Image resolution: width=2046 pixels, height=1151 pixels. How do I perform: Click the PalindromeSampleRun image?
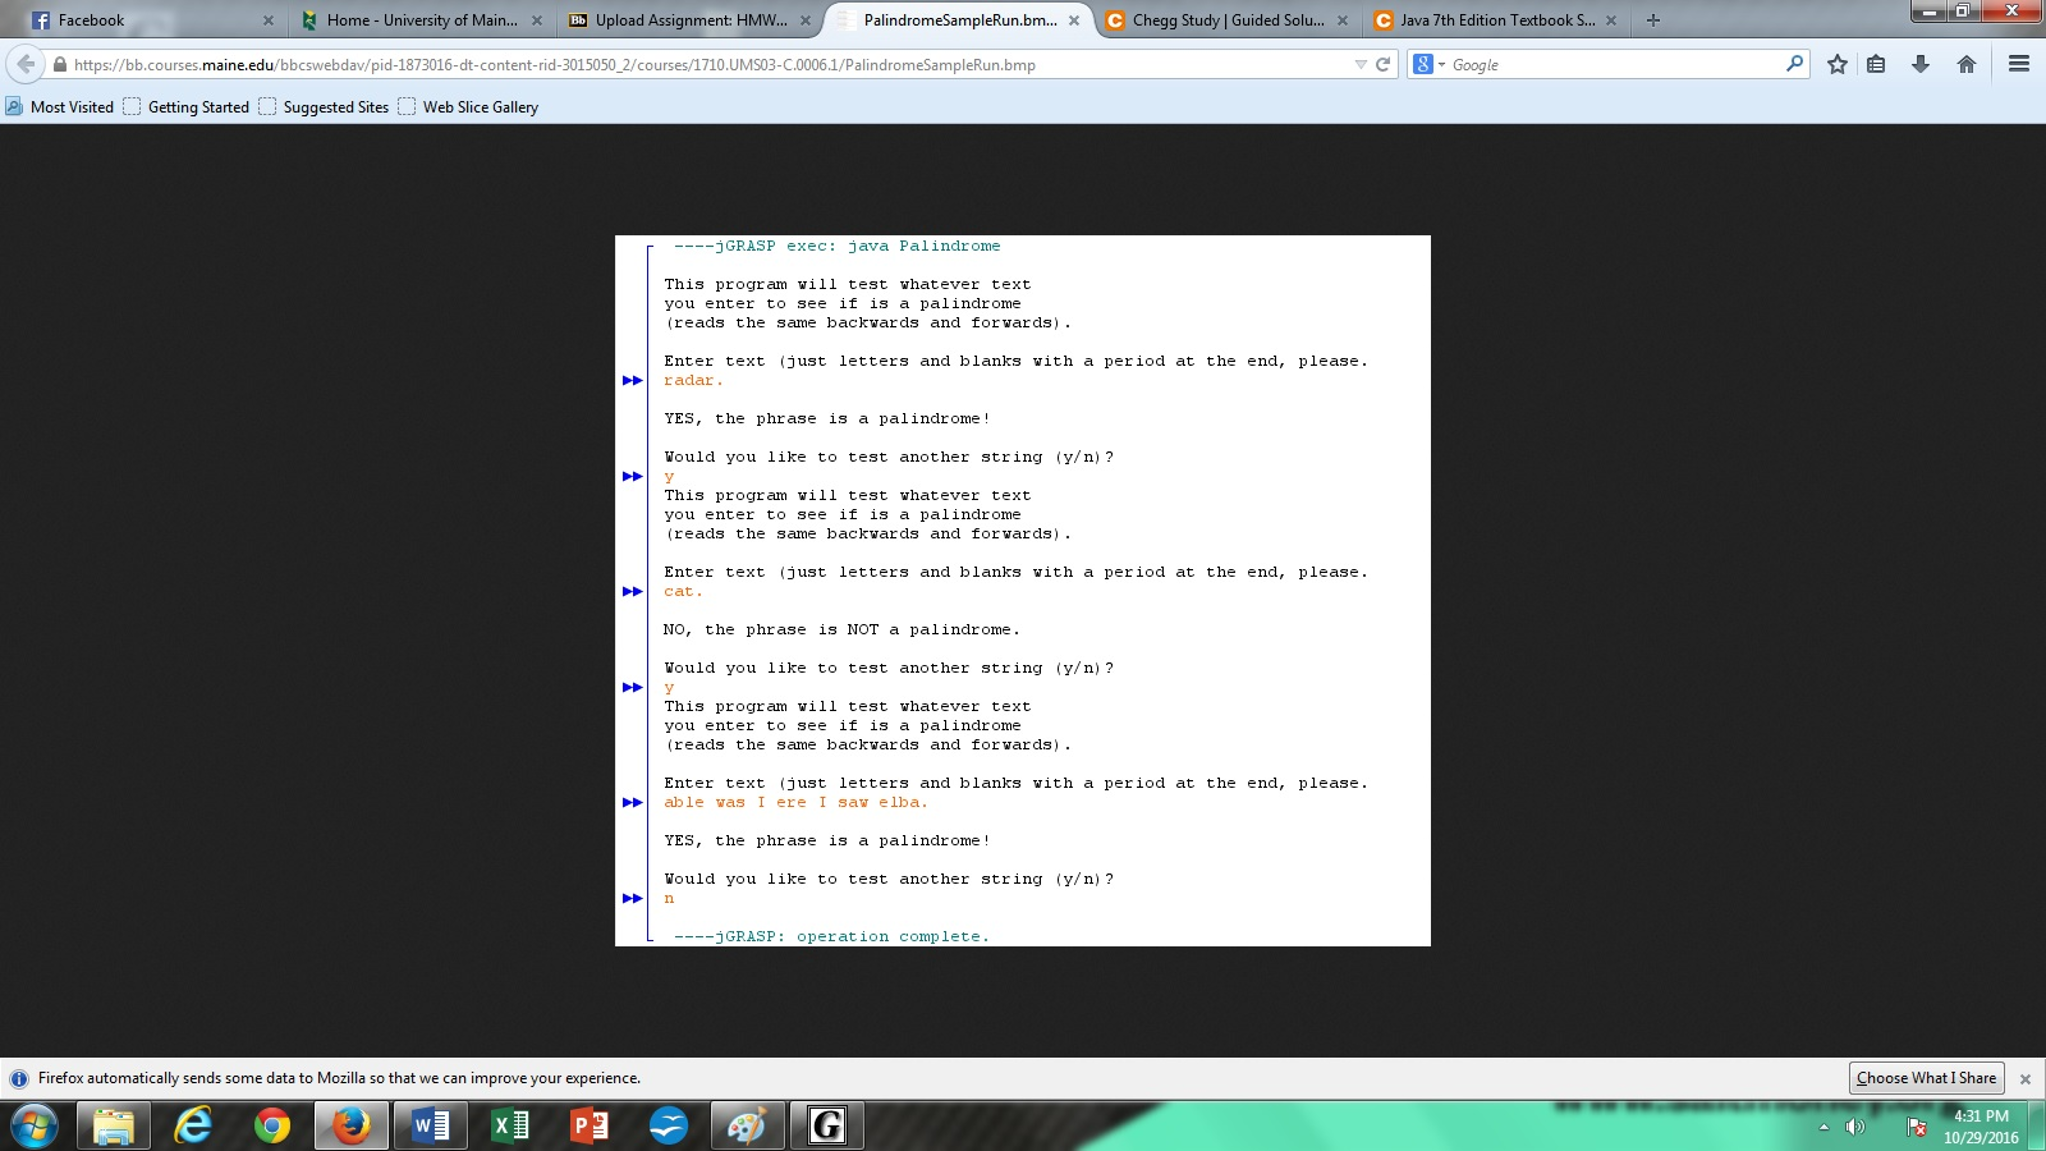tap(1022, 590)
